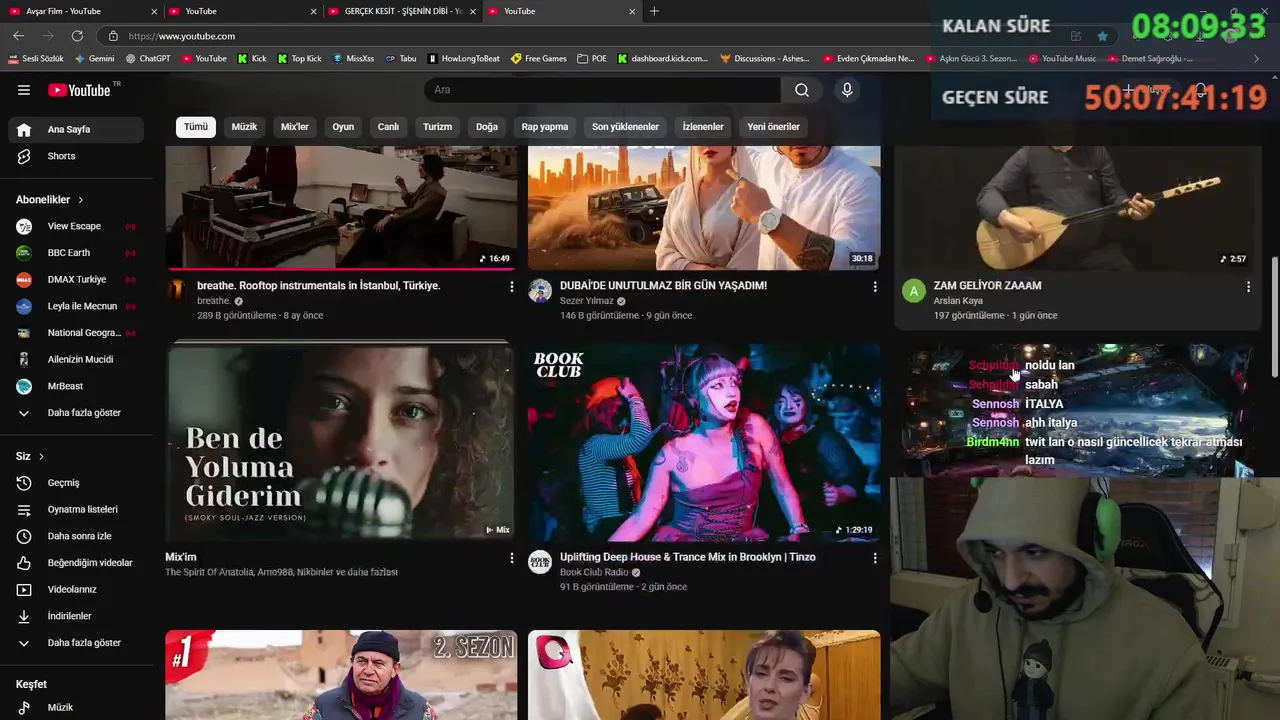The width and height of the screenshot is (1280, 720).
Task: Click the page vertical scrollbar
Action: coord(1274,318)
